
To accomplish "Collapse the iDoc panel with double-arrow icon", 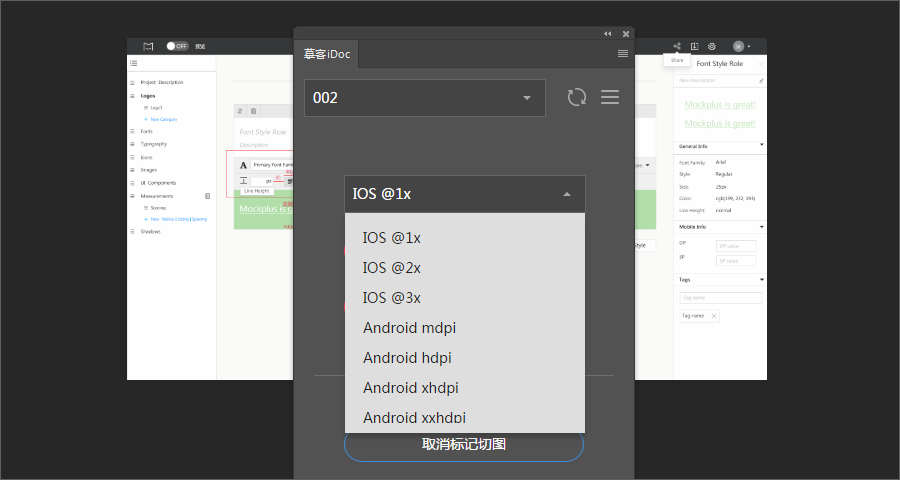I will (607, 34).
